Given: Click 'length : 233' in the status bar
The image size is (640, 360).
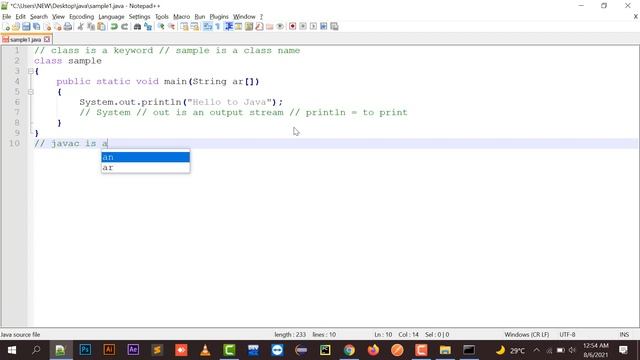Looking at the screenshot, I should [290, 335].
